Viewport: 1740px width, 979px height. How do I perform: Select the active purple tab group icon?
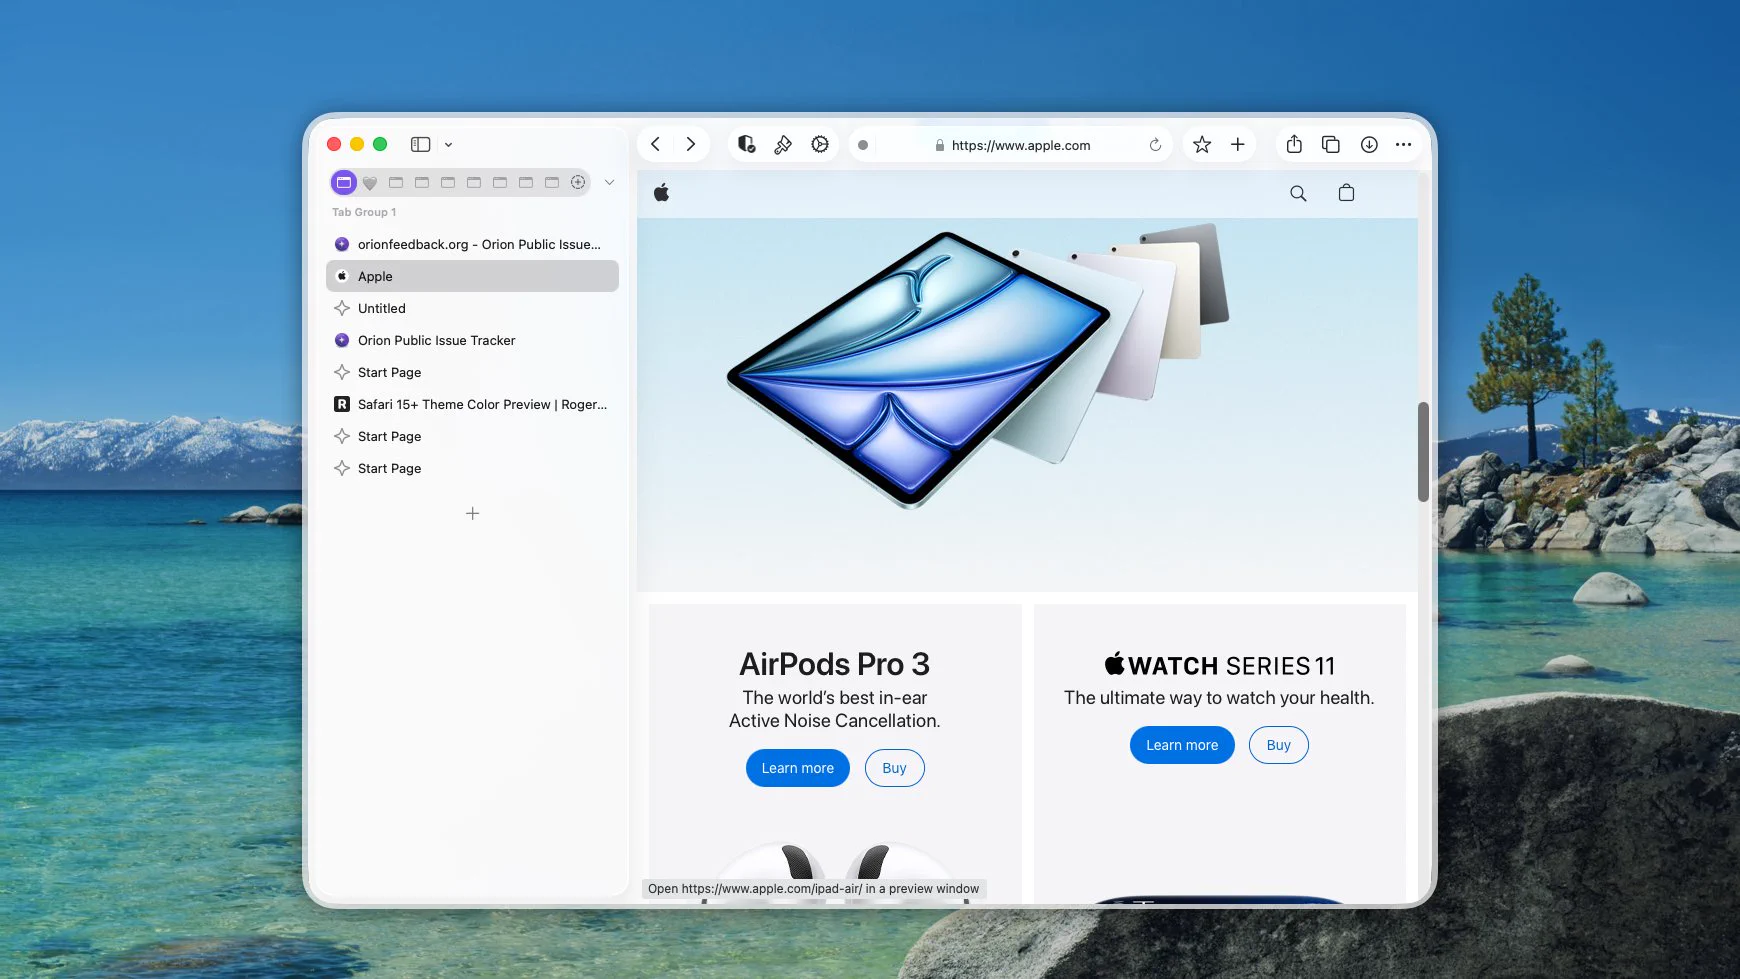point(344,182)
